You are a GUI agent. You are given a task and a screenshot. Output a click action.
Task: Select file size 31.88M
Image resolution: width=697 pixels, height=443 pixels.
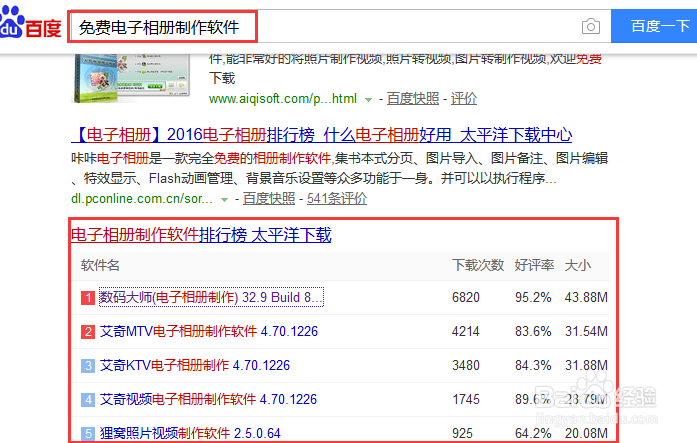586,365
